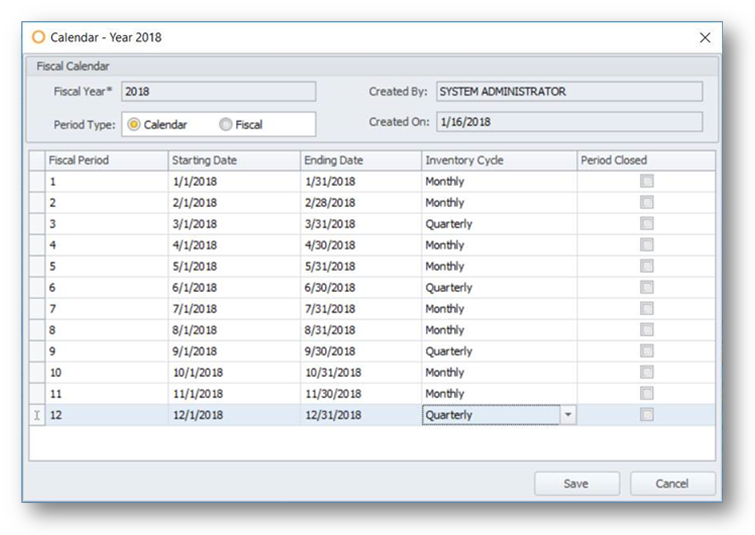755x535 pixels.
Task: Click the Inventory Cycle column header
Action: [x=498, y=160]
